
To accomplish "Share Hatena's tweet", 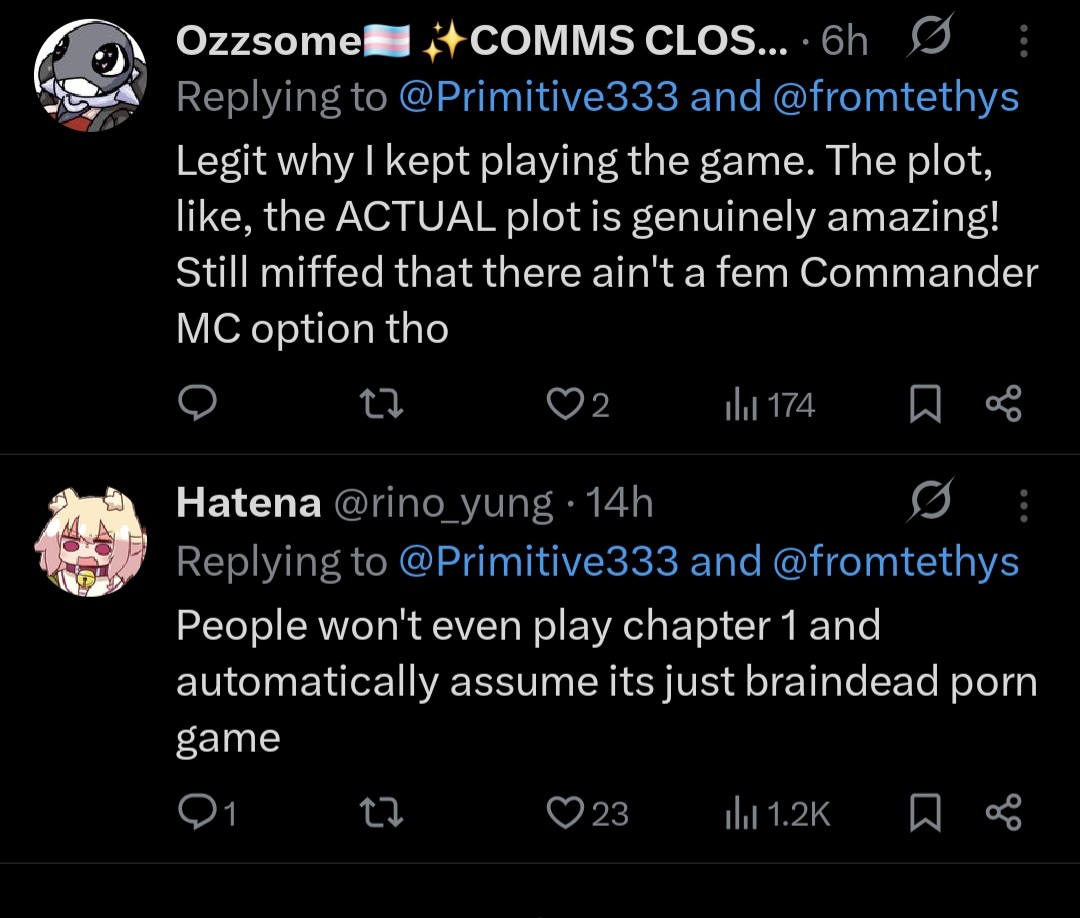I will tap(1003, 812).
